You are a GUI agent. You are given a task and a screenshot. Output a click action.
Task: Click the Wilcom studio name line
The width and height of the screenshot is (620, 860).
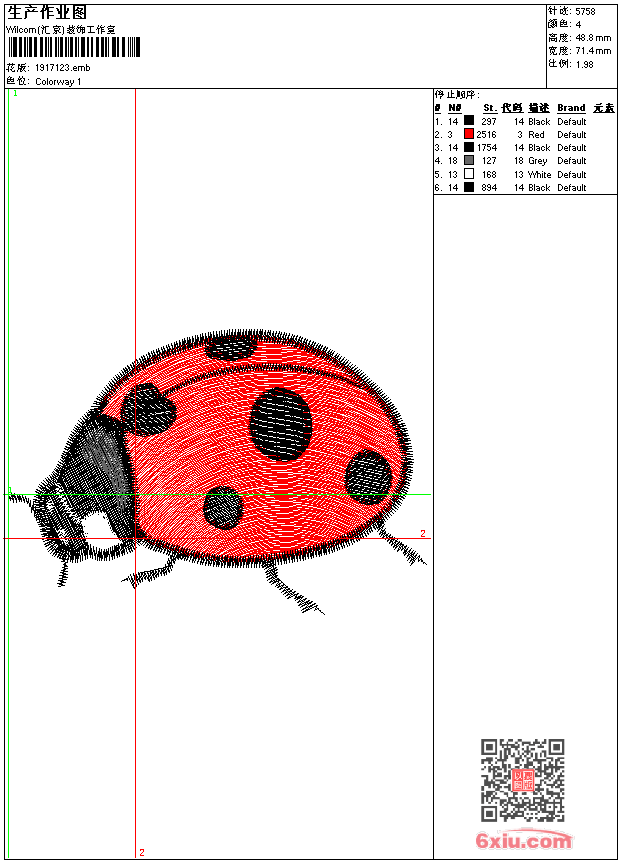pos(61,30)
